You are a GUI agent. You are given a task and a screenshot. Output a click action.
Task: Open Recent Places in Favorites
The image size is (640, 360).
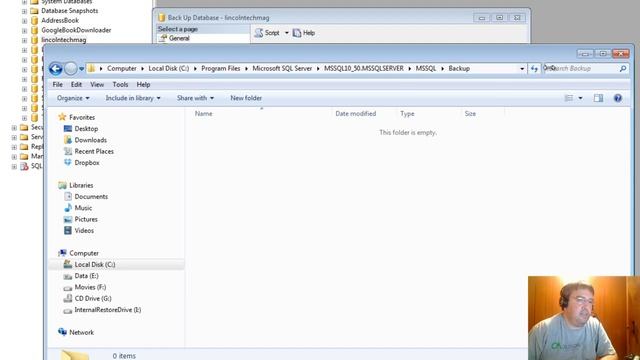[94, 151]
